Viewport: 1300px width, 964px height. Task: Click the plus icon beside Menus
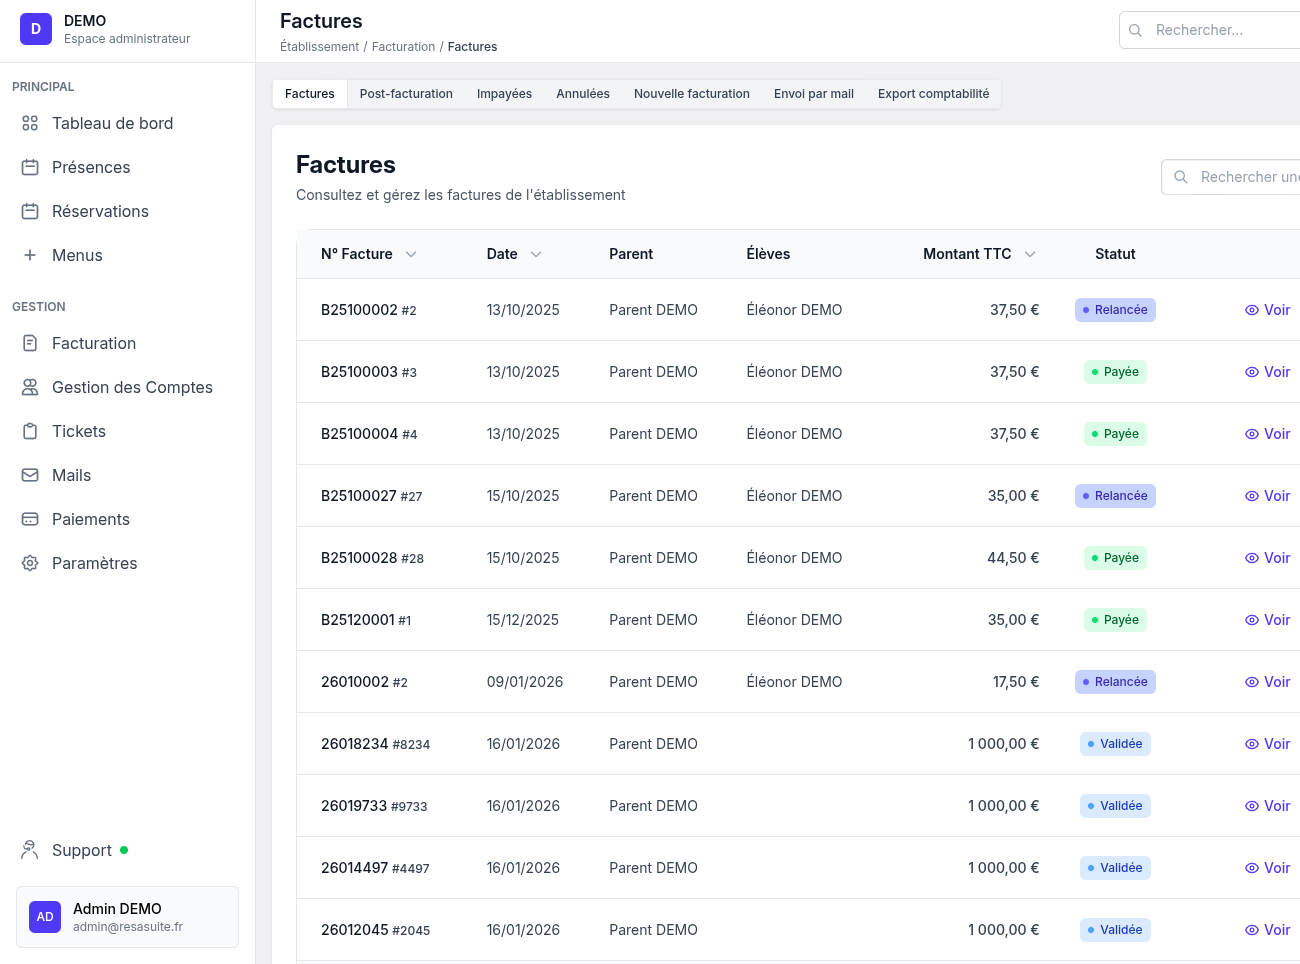(x=30, y=255)
